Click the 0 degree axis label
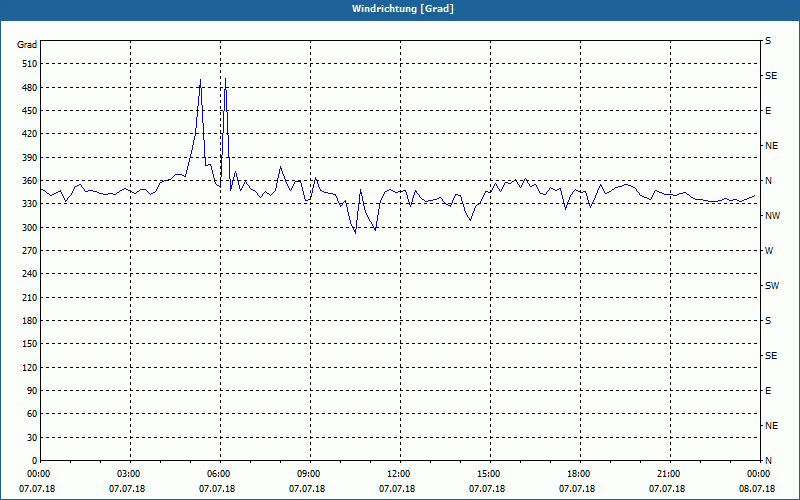Screen dimensions: 800x500 tap(34, 461)
